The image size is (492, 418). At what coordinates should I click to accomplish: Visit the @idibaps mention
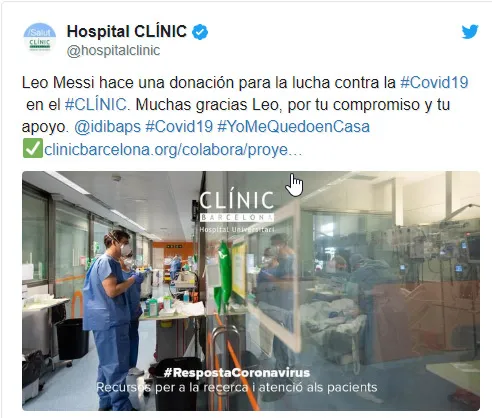[x=107, y=127]
